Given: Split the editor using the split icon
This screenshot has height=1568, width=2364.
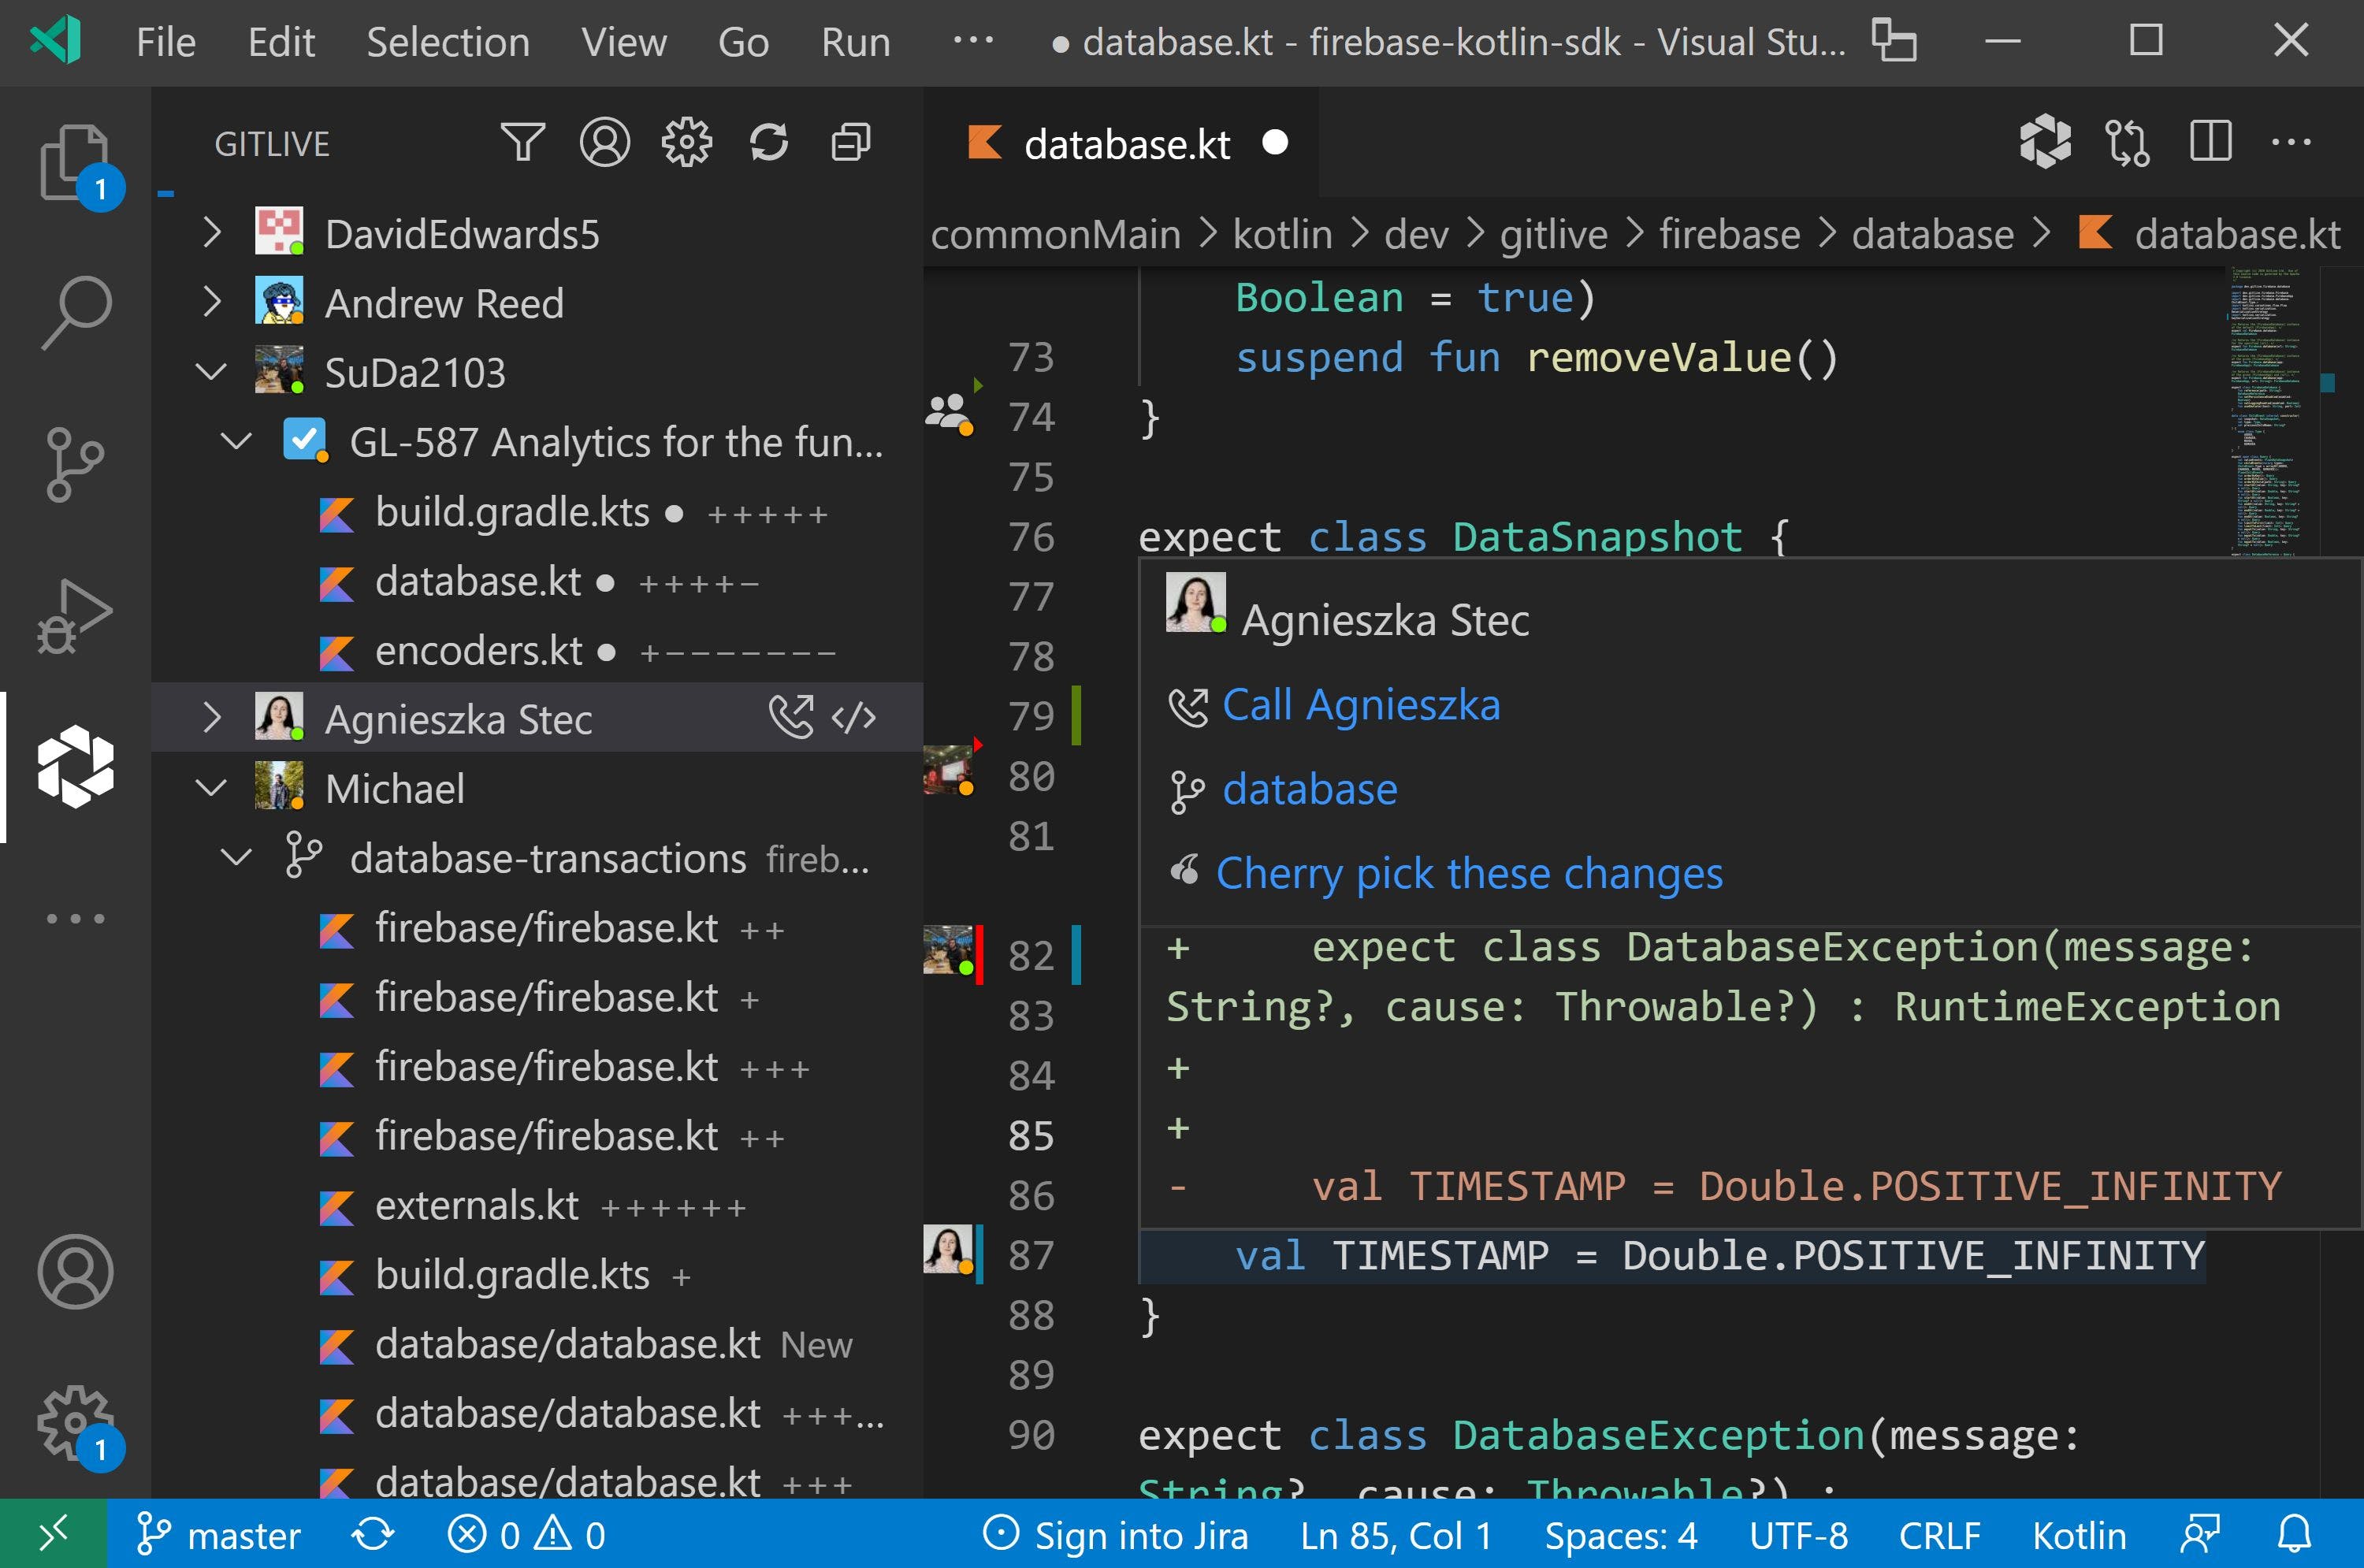Looking at the screenshot, I should tap(2210, 142).
